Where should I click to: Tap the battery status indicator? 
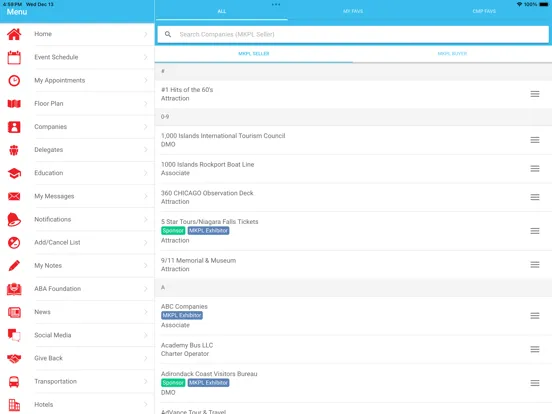[x=544, y=4]
